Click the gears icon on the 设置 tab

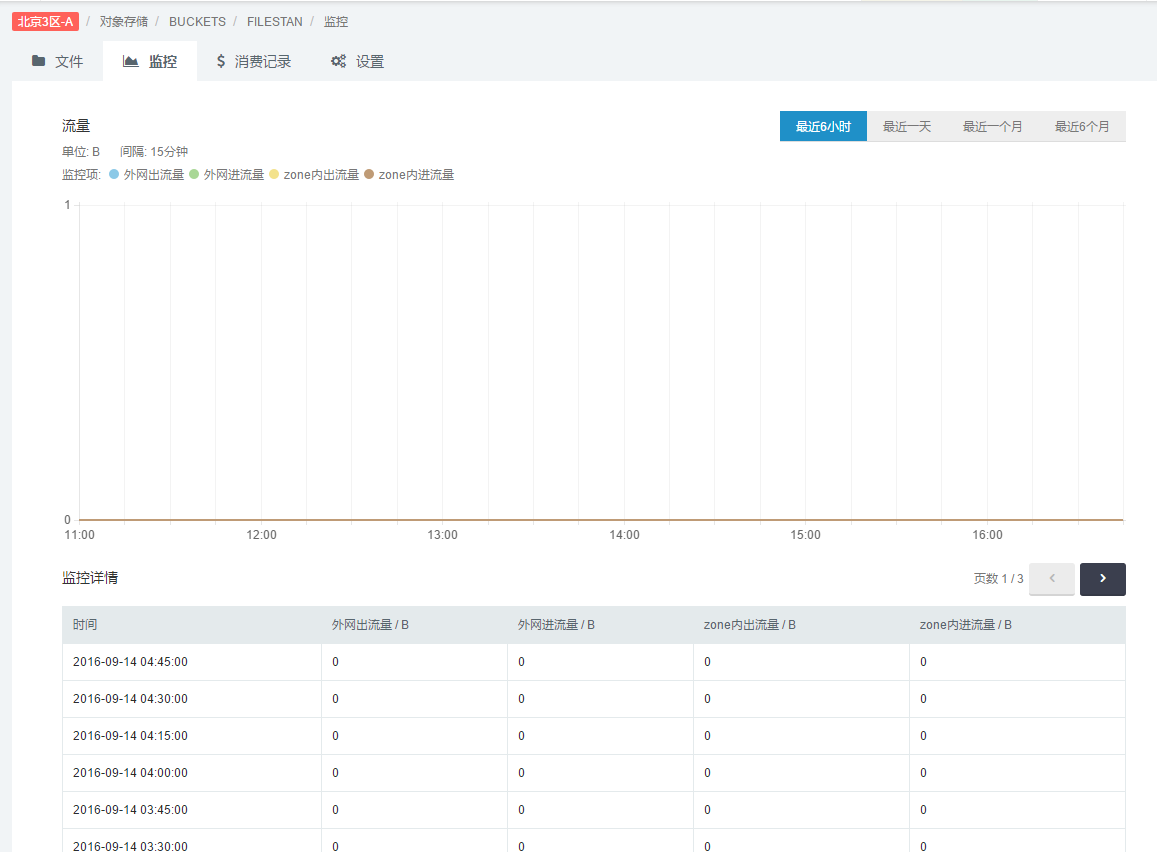click(x=338, y=61)
